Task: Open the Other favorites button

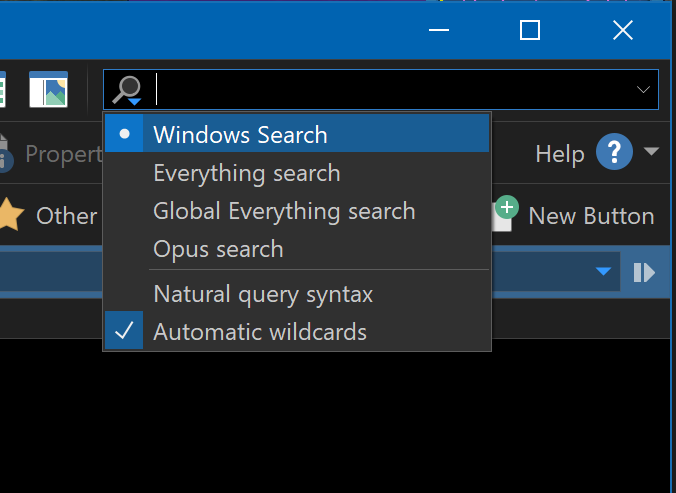Action: coord(48,215)
